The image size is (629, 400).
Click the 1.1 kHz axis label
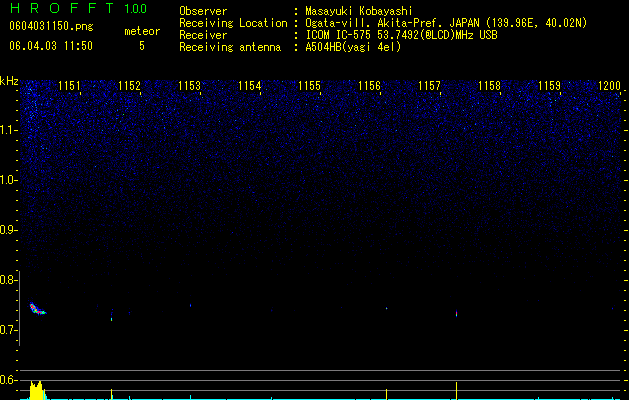[9, 130]
